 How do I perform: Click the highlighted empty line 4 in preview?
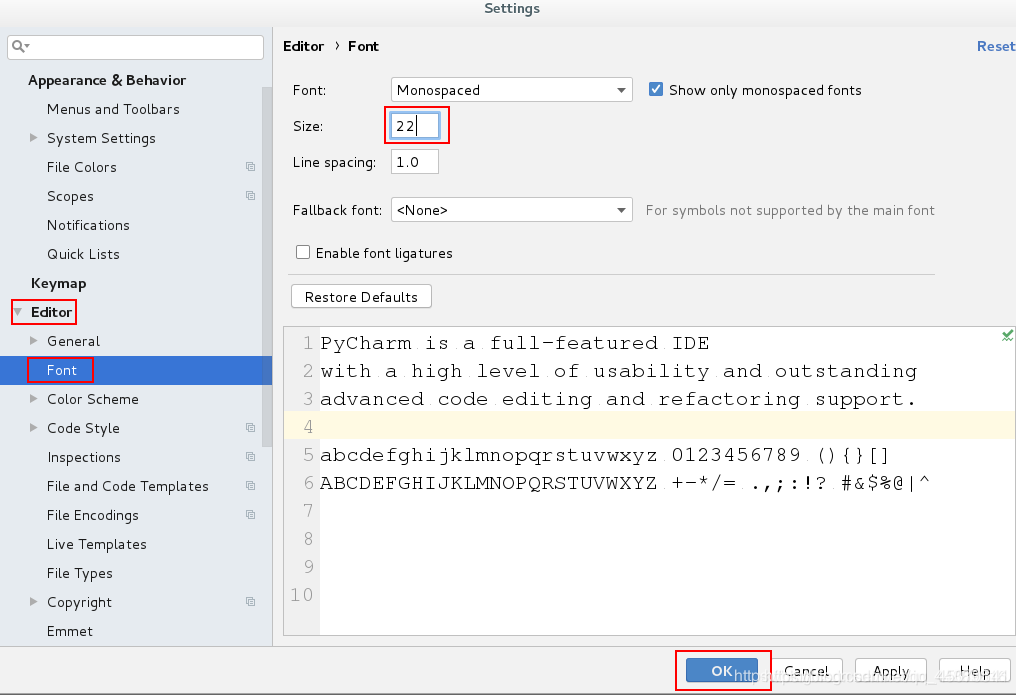650,426
